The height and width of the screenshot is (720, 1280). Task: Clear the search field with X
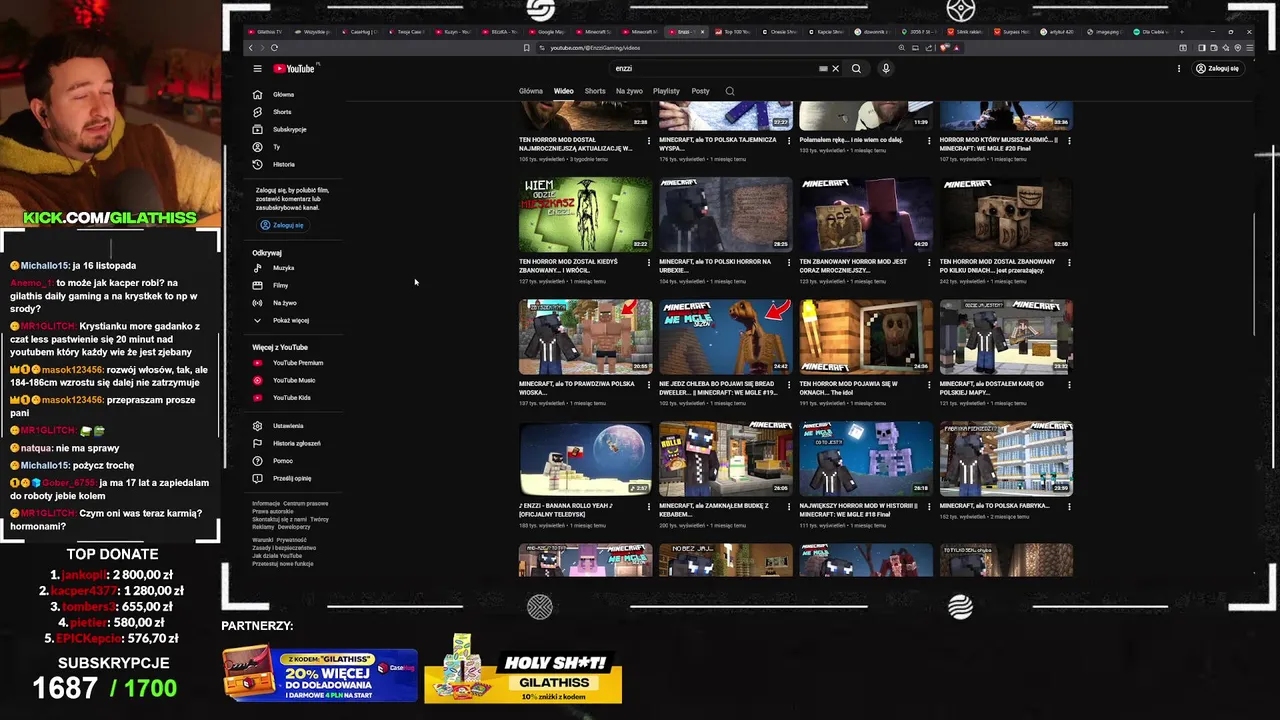836,69
